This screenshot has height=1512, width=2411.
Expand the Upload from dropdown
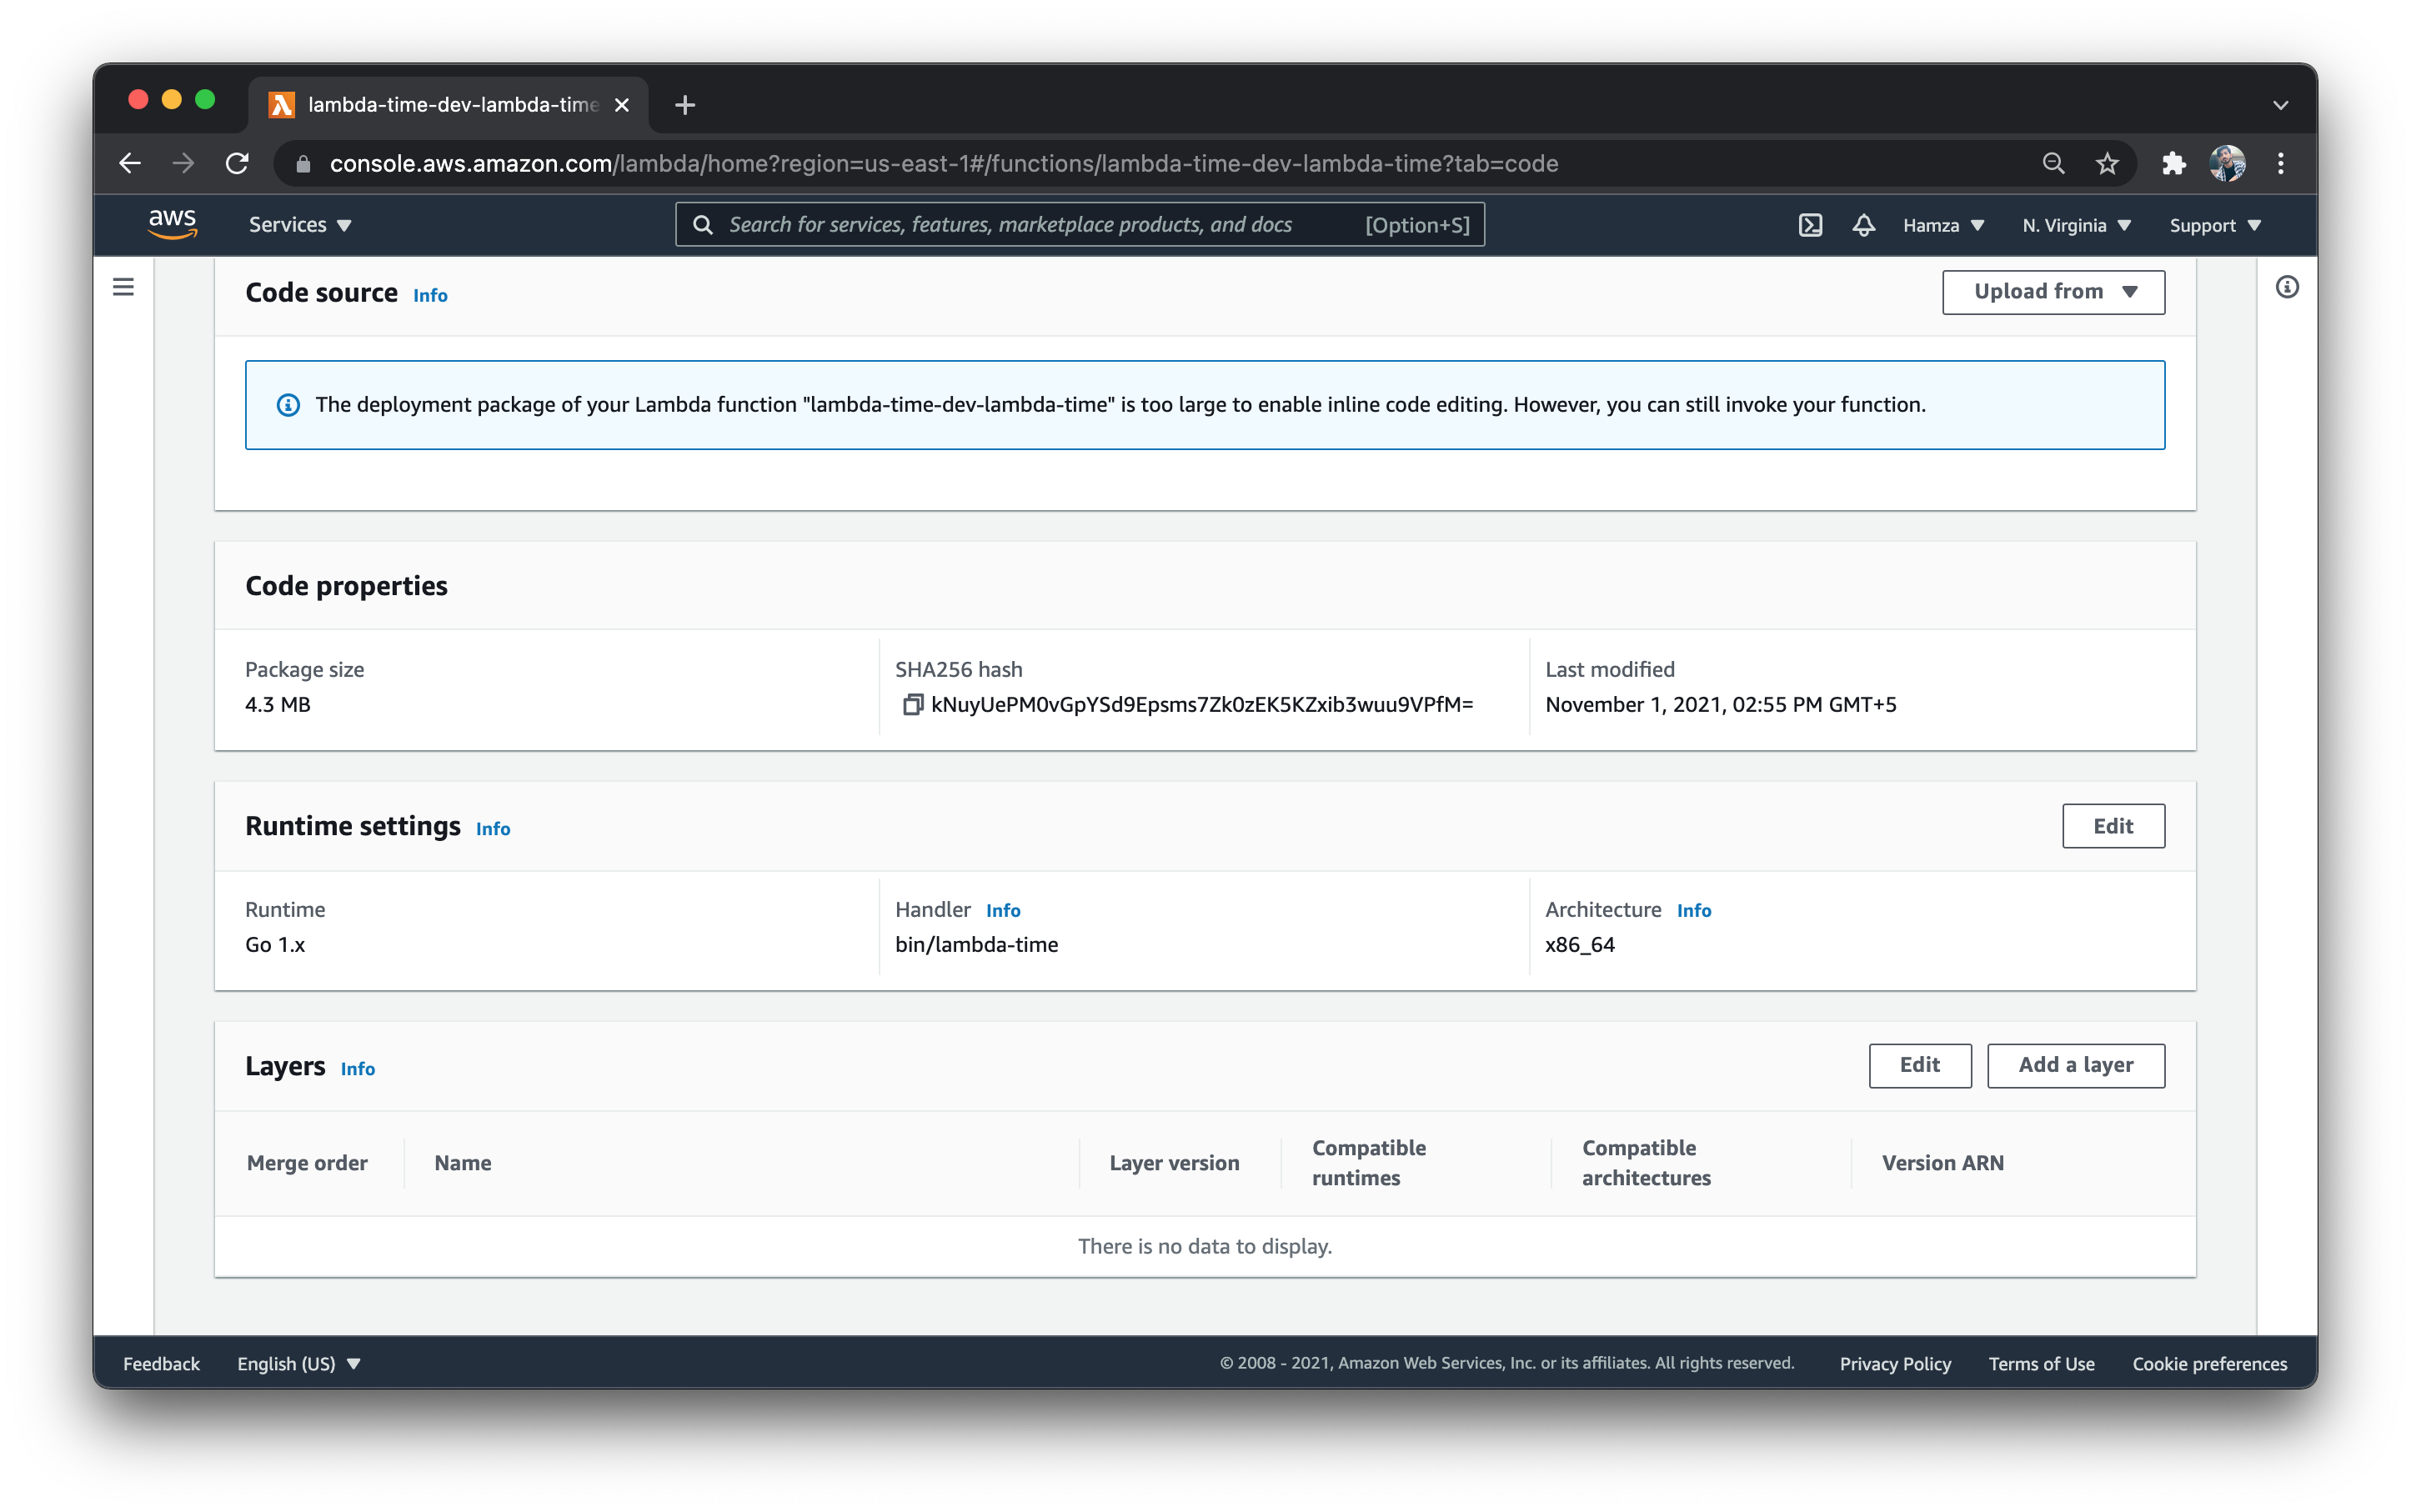pos(2053,292)
